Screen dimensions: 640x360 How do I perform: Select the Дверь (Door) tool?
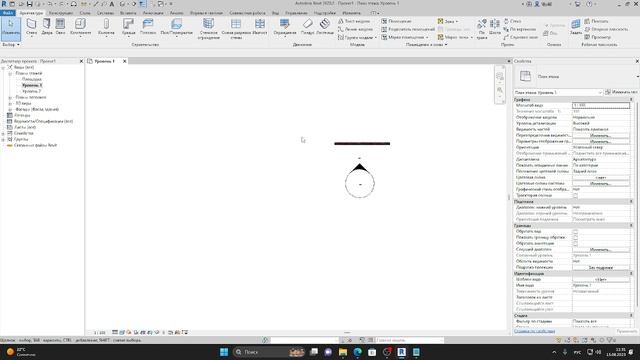coord(47,27)
